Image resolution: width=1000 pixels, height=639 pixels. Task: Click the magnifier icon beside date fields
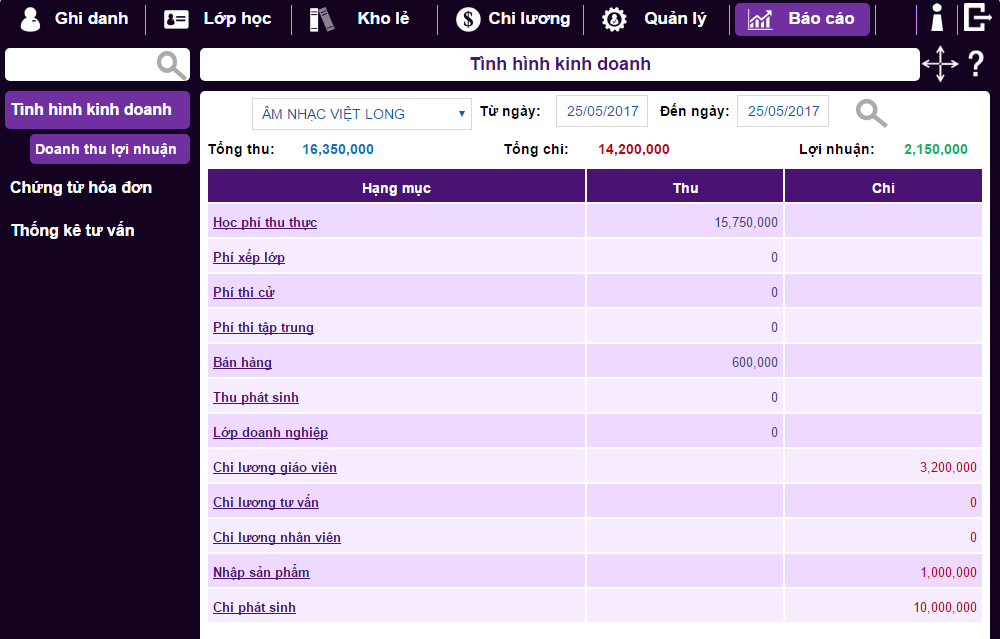coord(871,113)
